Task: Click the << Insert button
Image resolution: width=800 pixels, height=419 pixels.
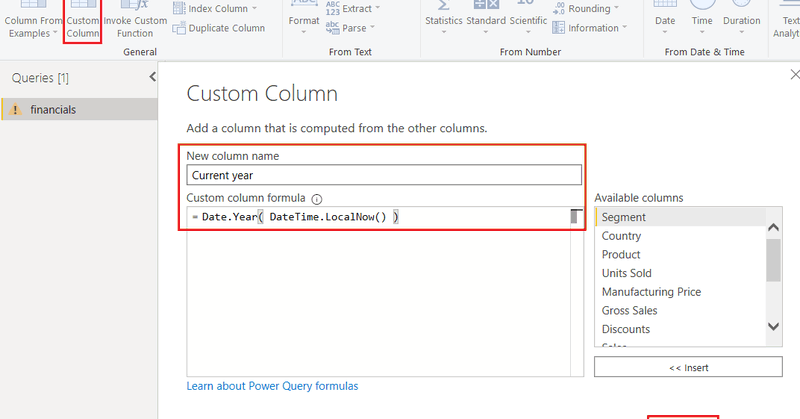Action: [x=688, y=367]
